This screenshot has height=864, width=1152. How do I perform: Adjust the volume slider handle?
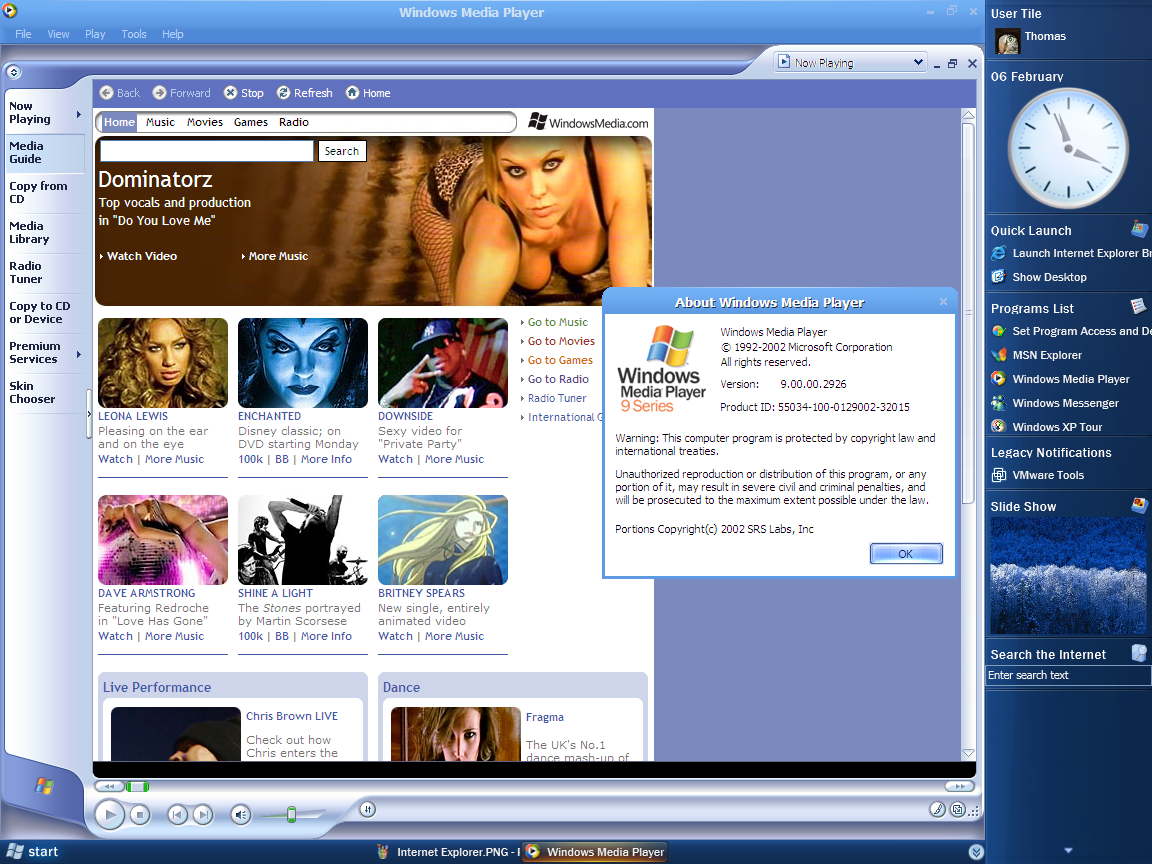click(291, 814)
